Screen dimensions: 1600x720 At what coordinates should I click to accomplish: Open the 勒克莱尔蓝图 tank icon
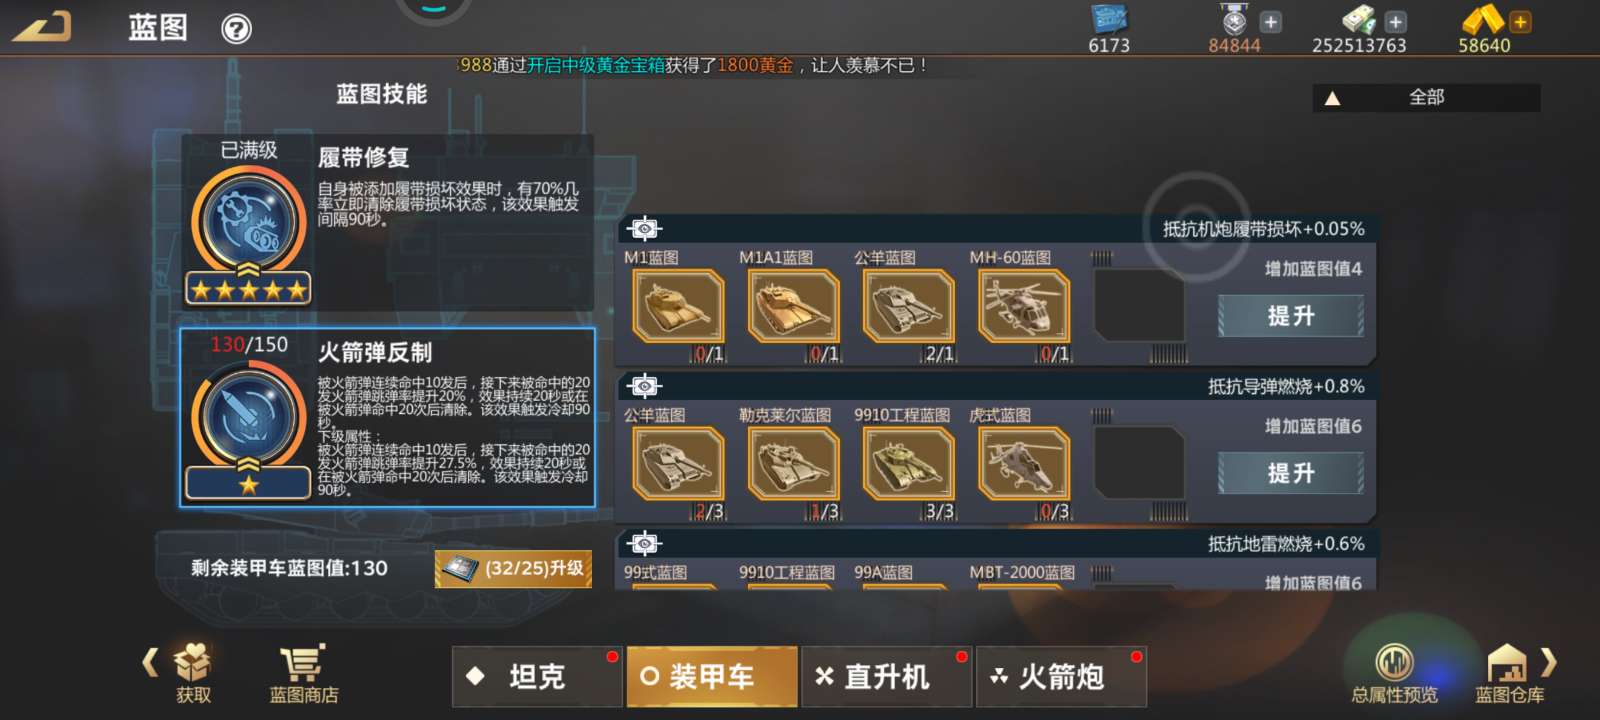tap(794, 464)
